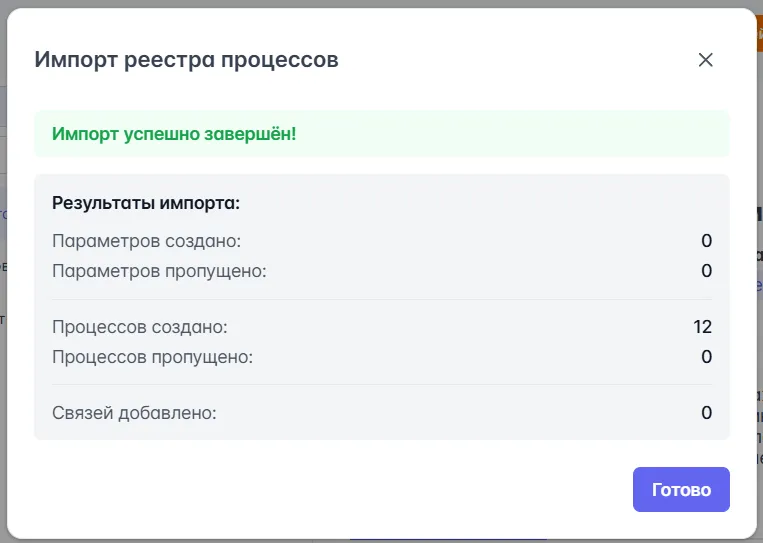Click the "Процессов пропущено:" label
Screen dimensions: 763x543
(152, 357)
